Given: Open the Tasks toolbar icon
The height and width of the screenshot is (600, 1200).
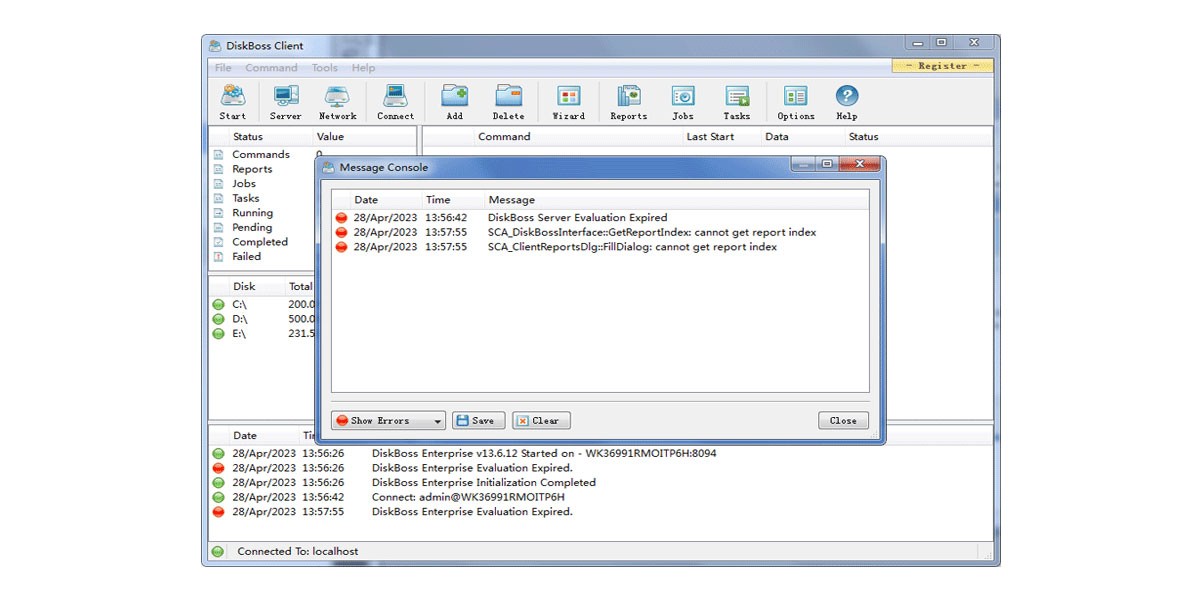Looking at the screenshot, I should pos(737,102).
